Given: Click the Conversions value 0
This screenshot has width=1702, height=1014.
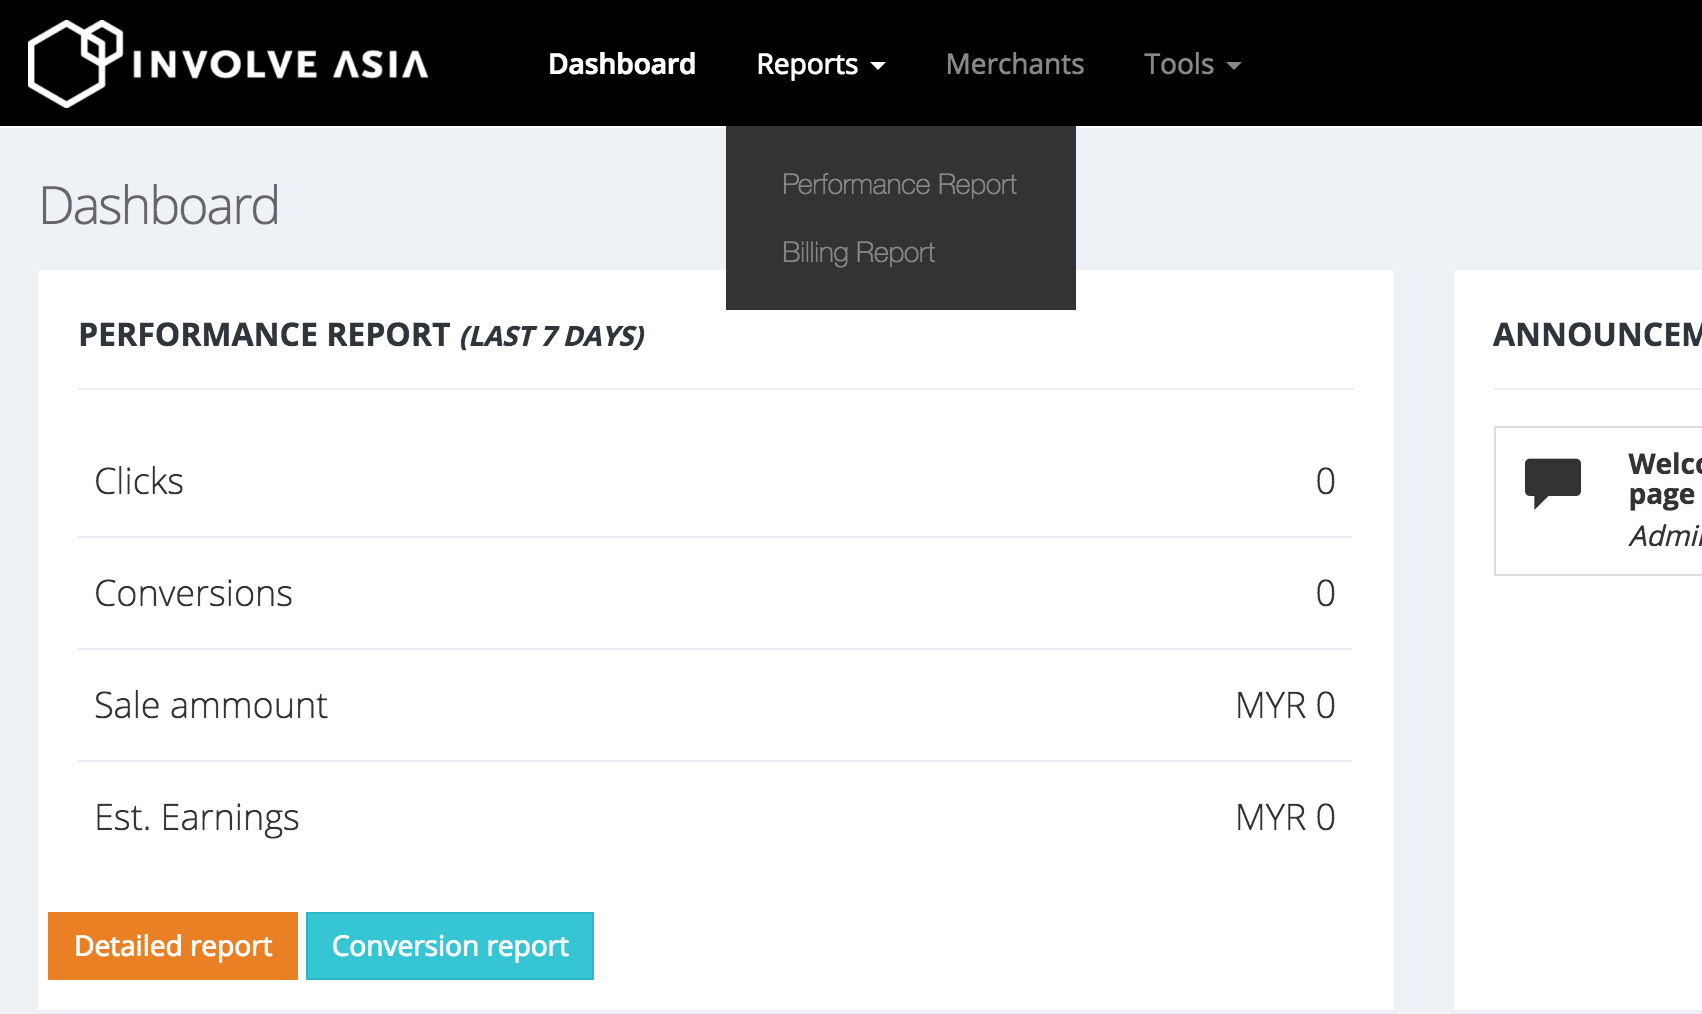Looking at the screenshot, I should point(1325,593).
